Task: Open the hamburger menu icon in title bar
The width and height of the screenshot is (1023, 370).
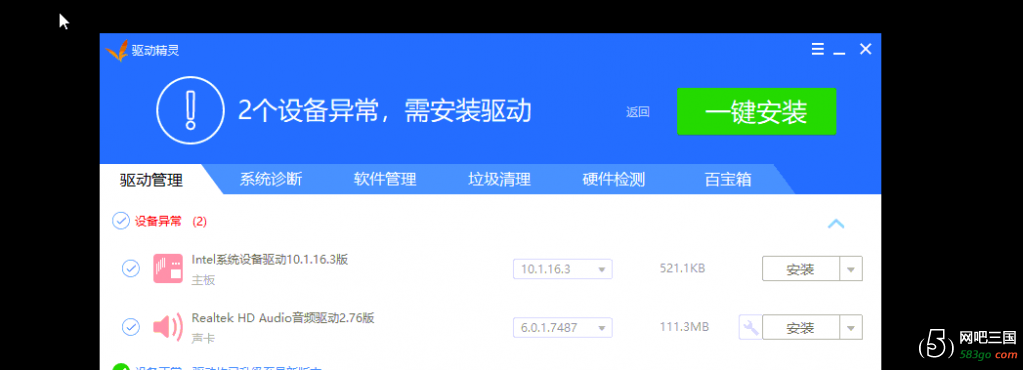Action: (x=817, y=49)
